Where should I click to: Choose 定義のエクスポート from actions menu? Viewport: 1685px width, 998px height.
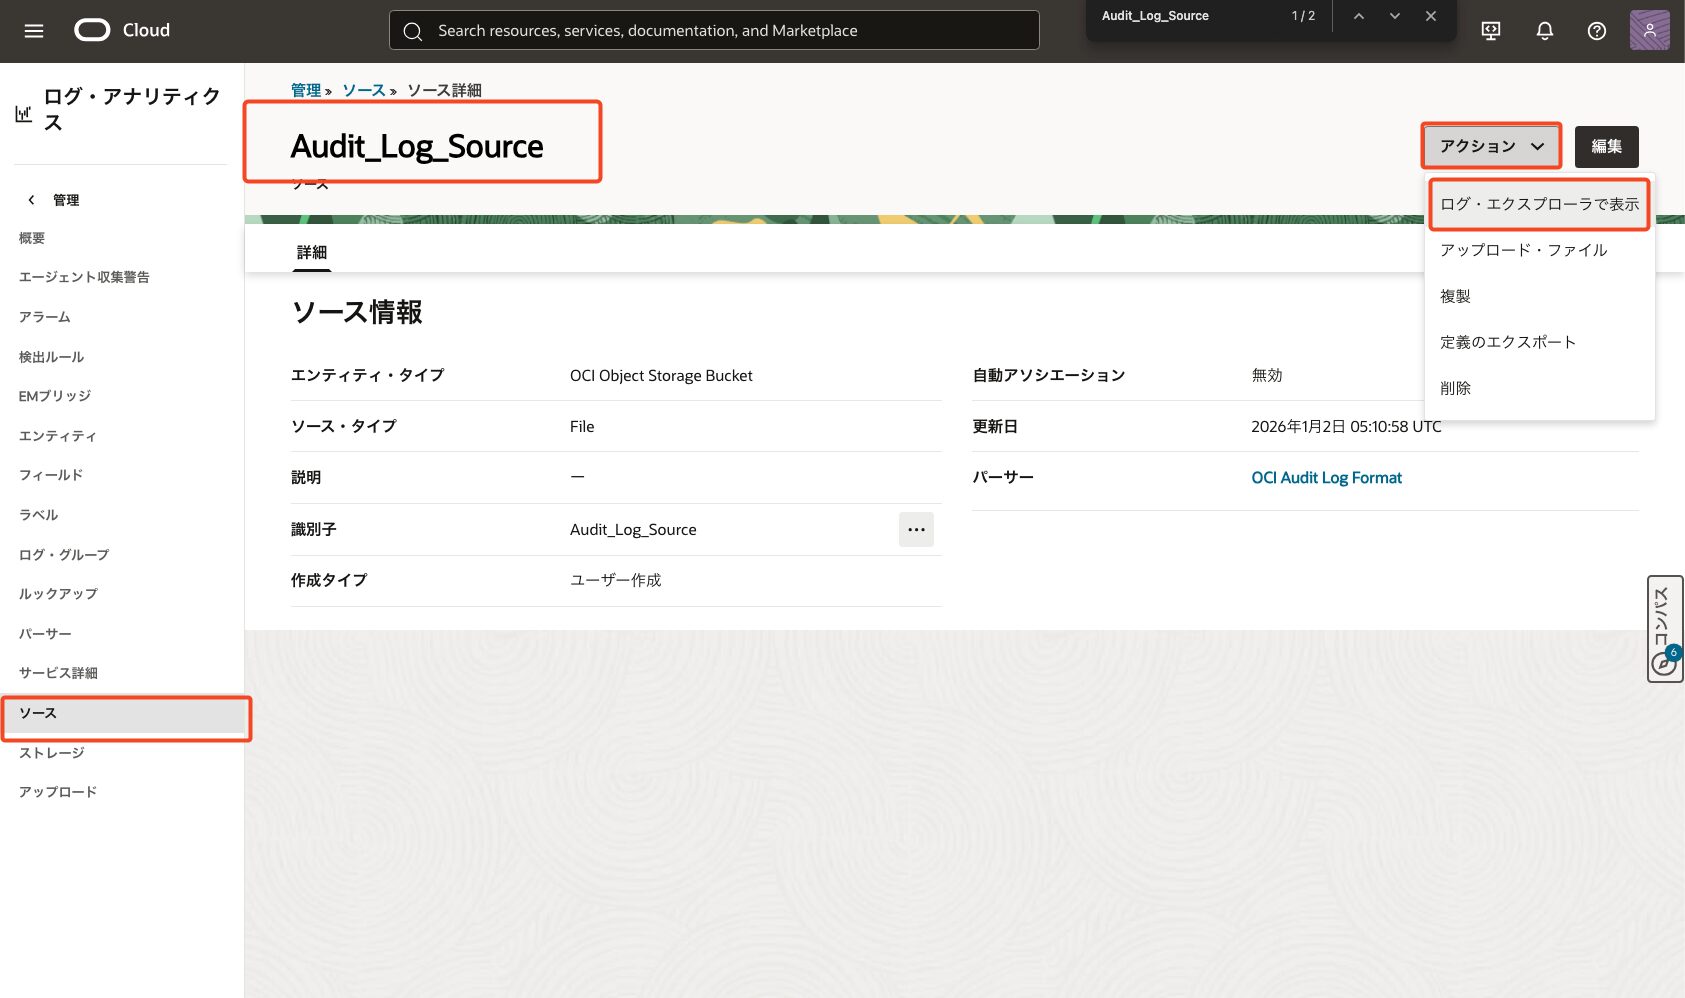click(1508, 342)
